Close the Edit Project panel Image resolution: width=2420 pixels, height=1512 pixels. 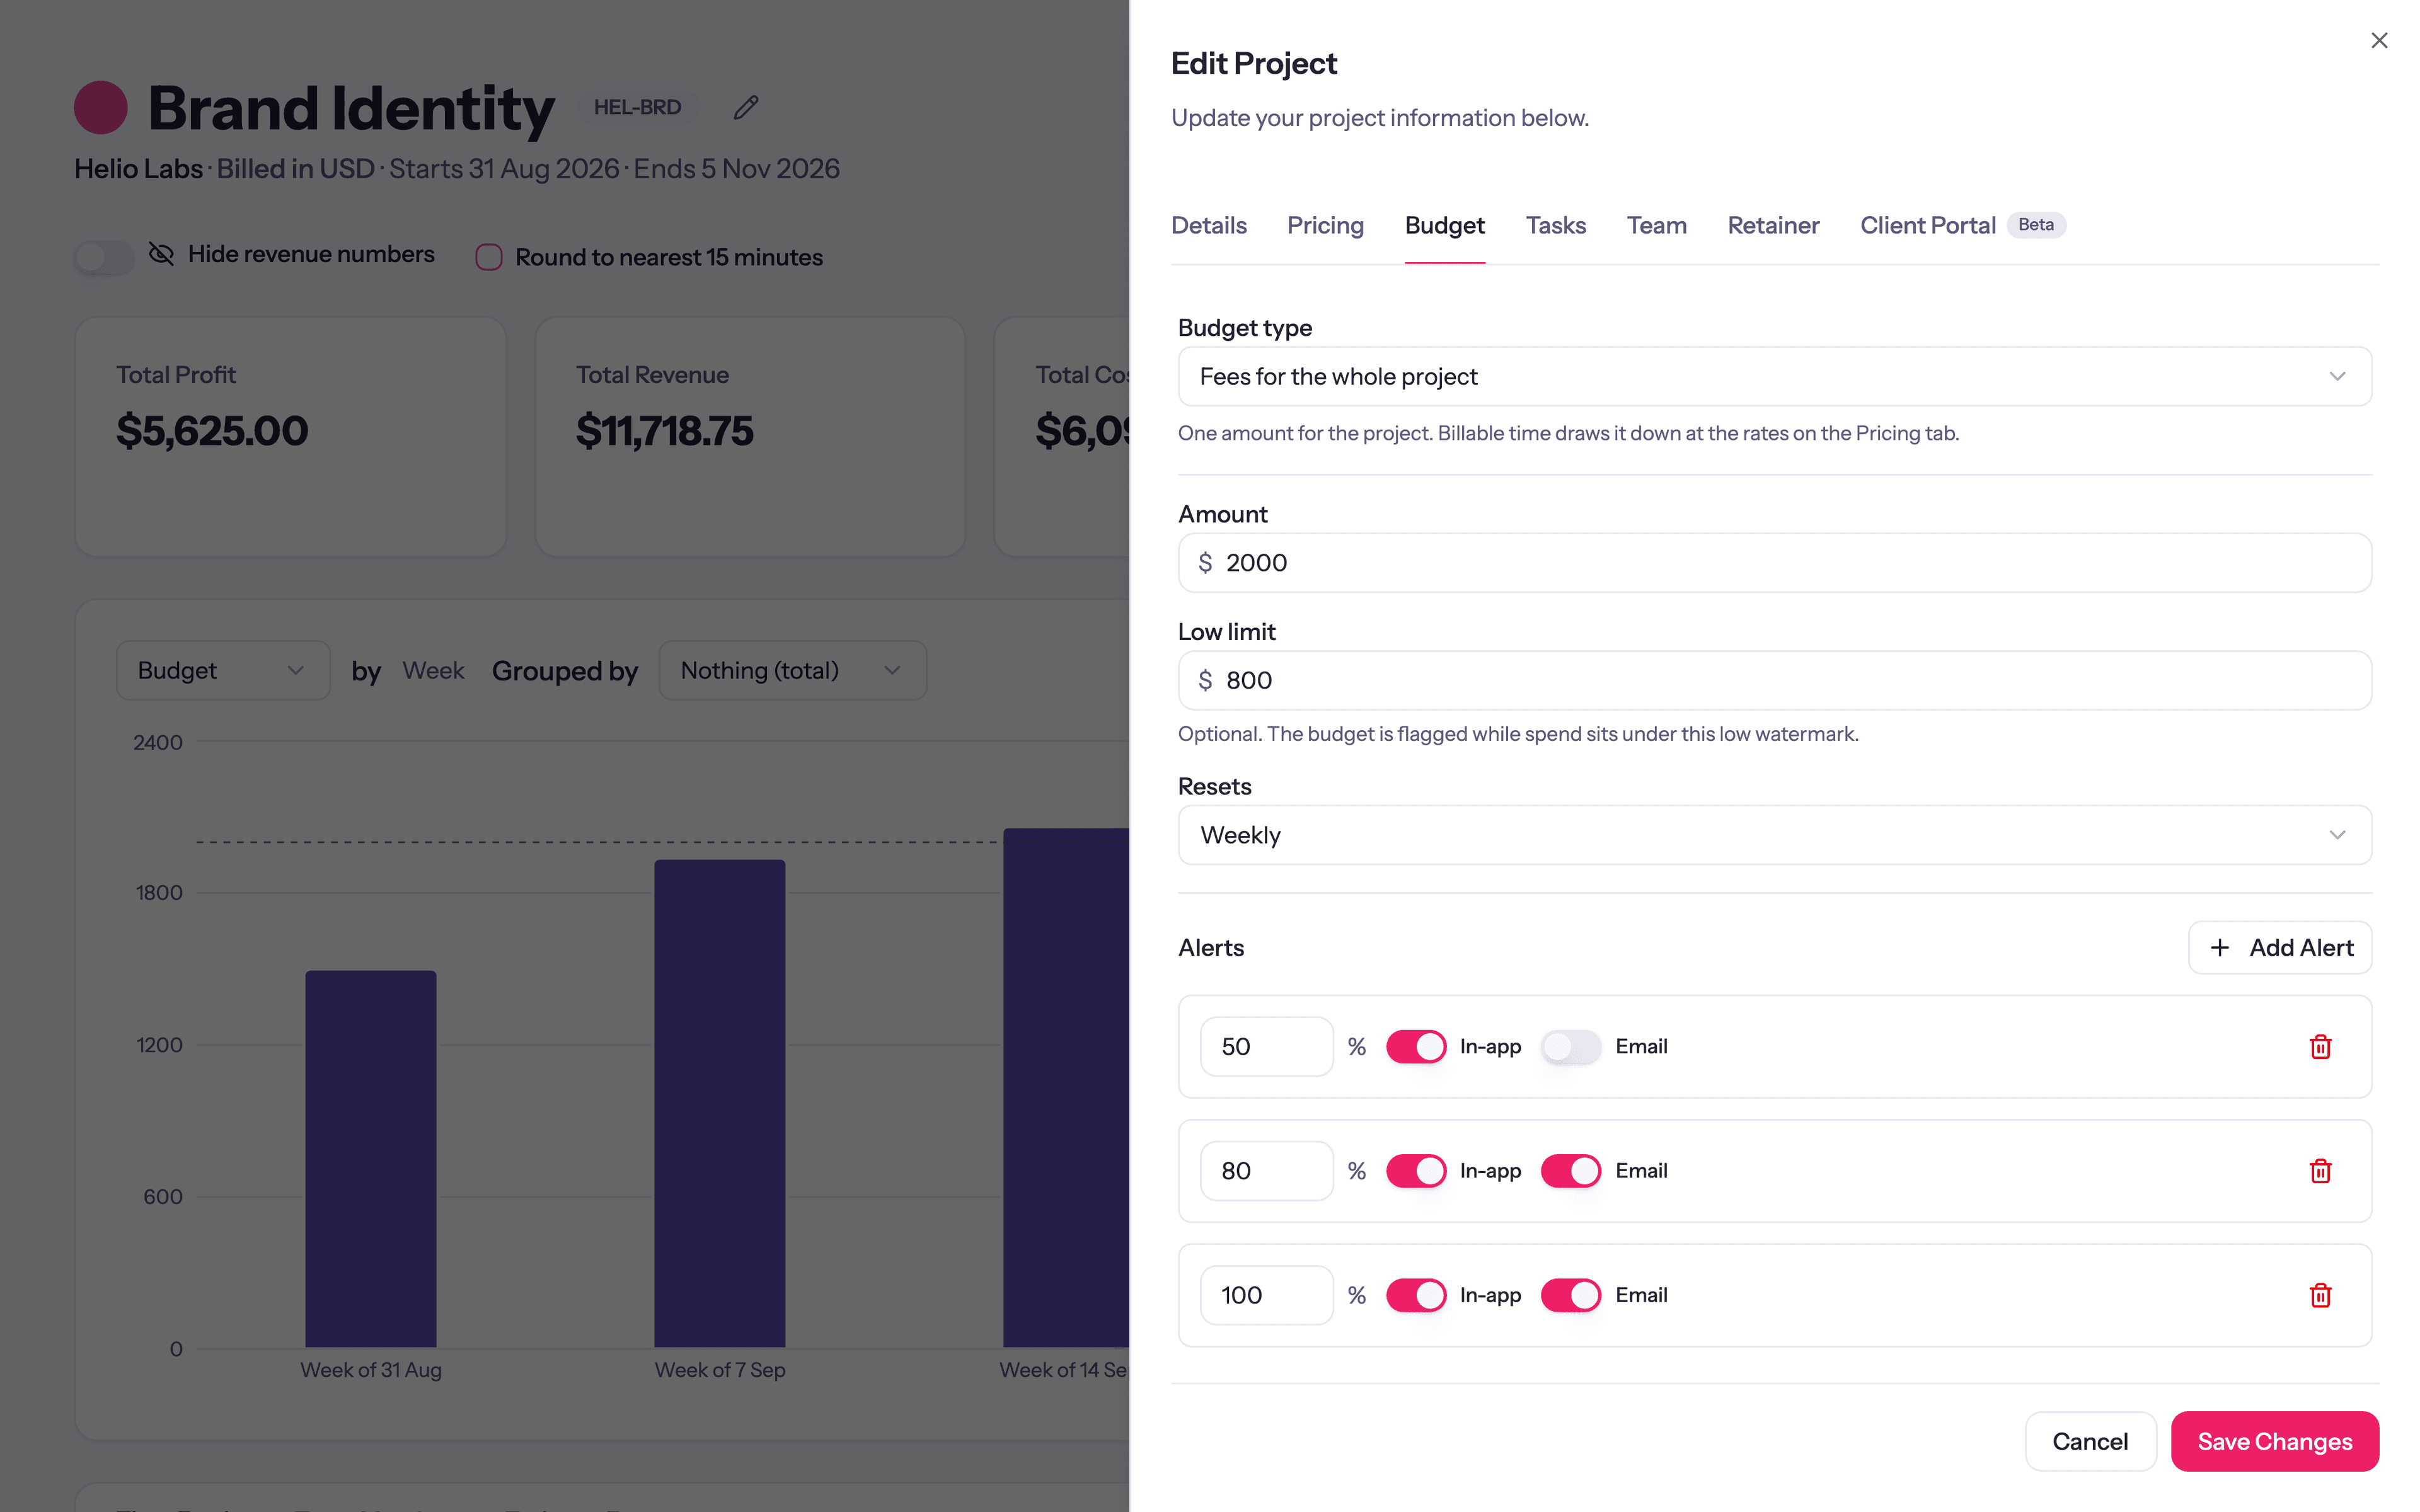tap(2378, 41)
